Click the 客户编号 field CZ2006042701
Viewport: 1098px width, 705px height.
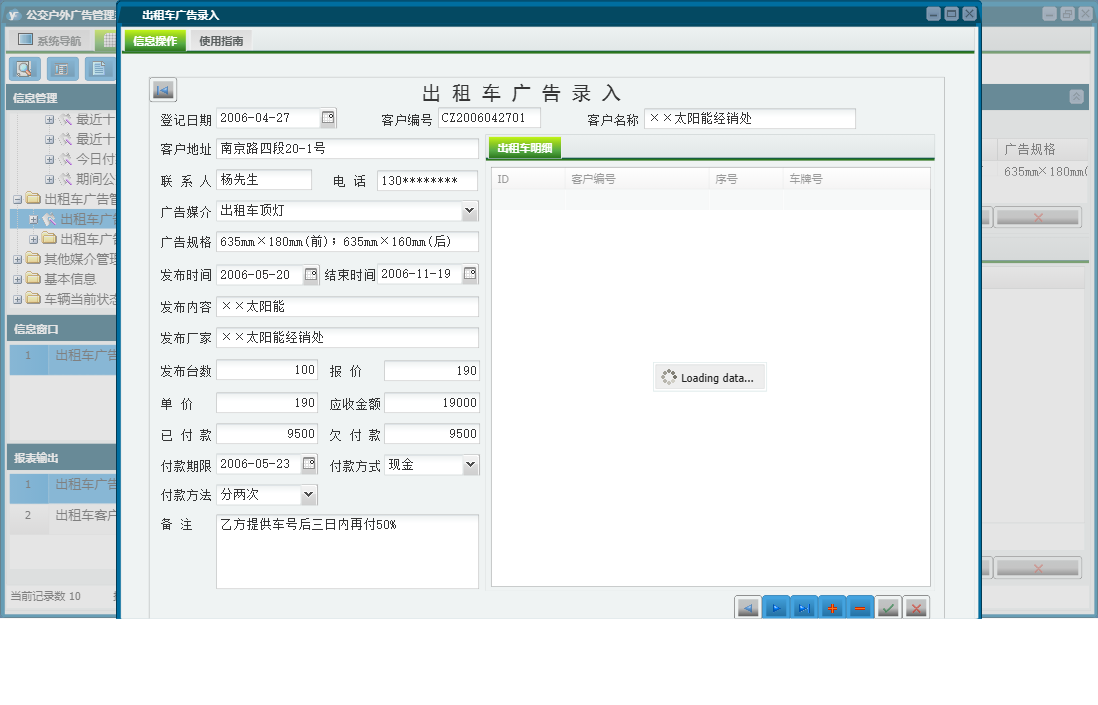point(489,118)
